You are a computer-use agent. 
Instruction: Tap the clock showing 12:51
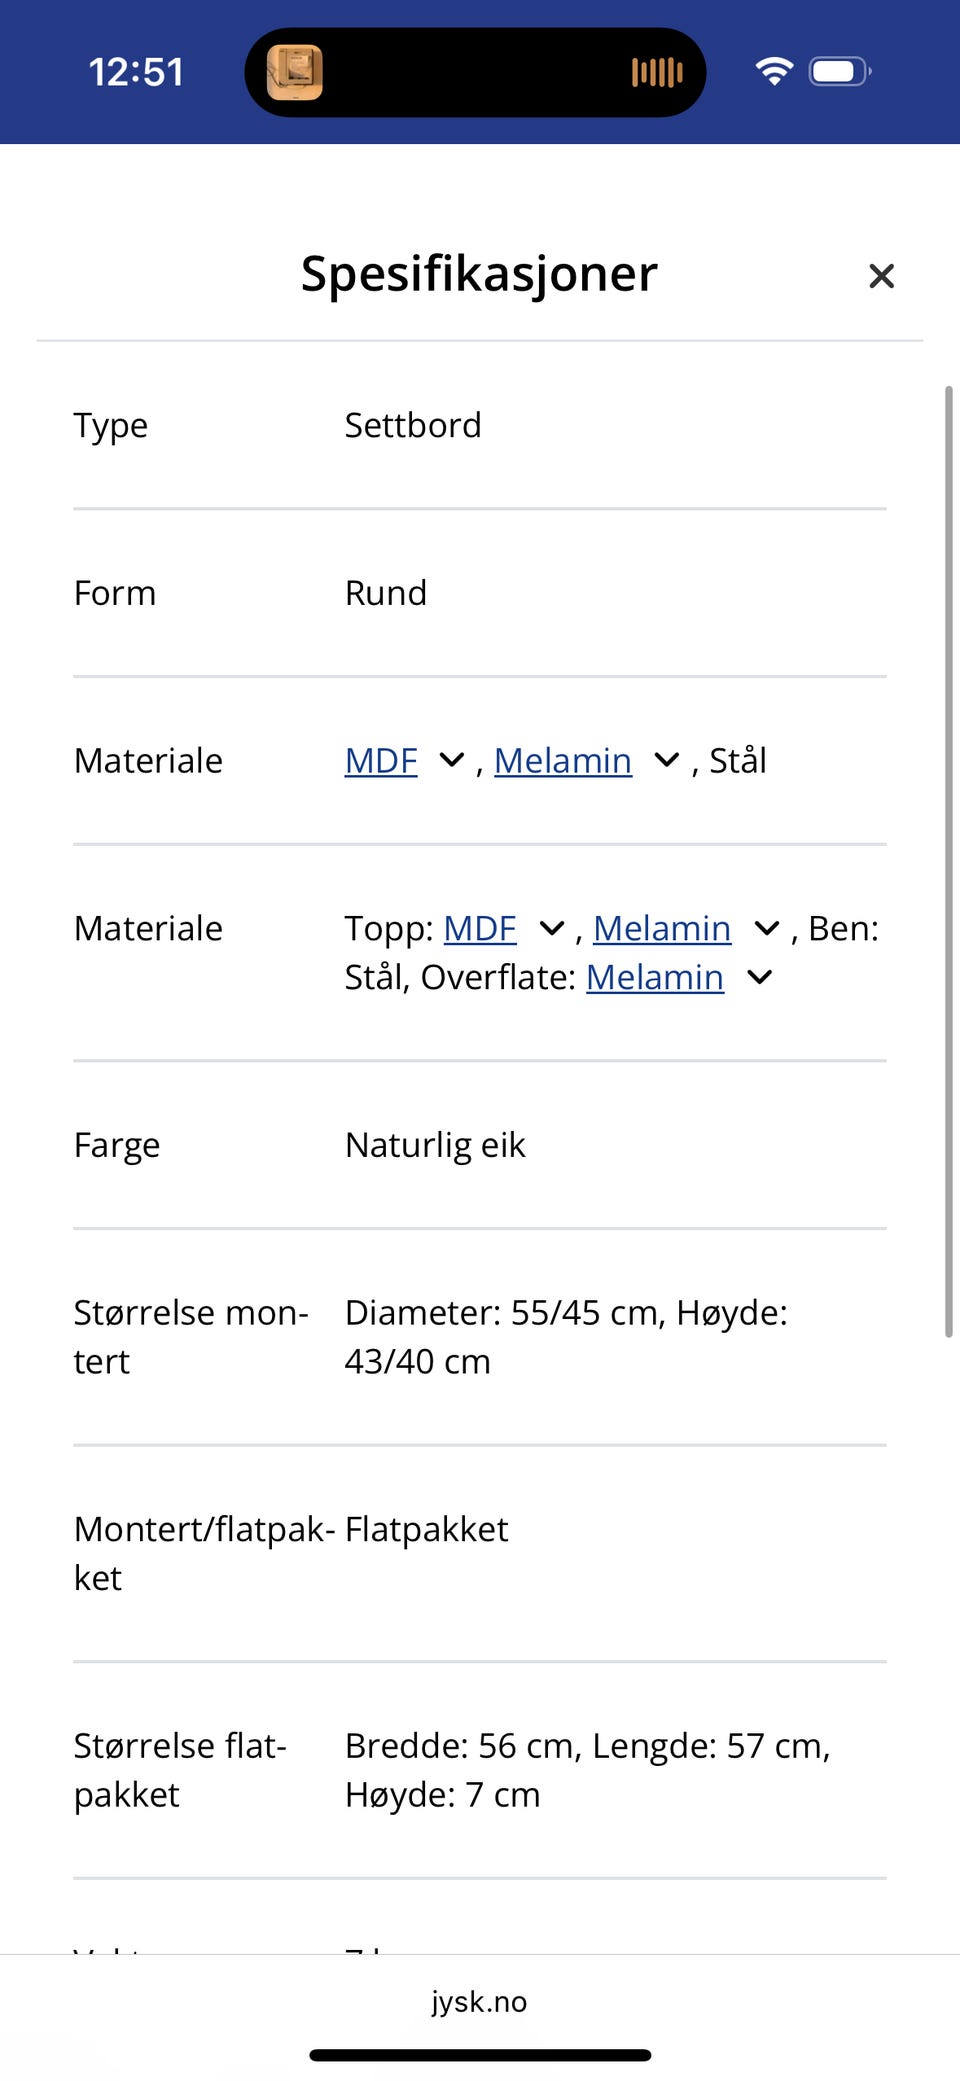pyautogui.click(x=136, y=72)
